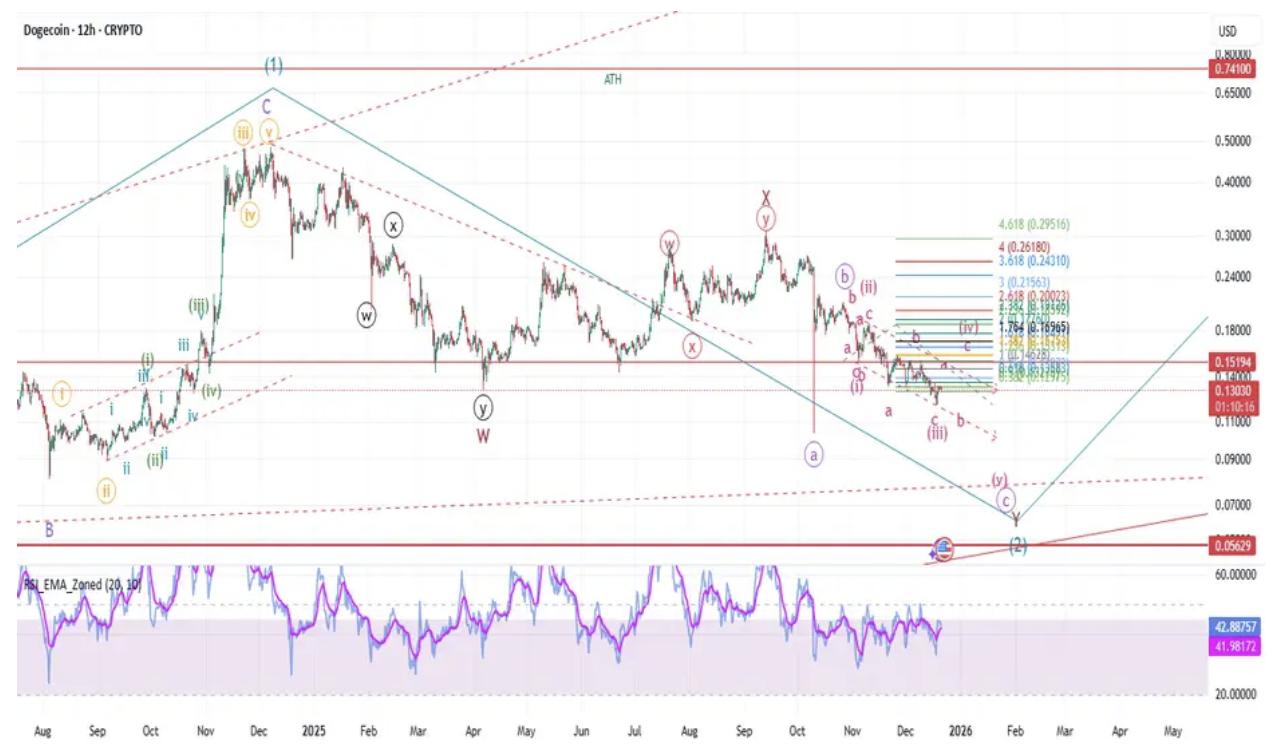The image size is (1267, 756).
Task: Select the orange circled 'ii' wave label
Action: [106, 490]
